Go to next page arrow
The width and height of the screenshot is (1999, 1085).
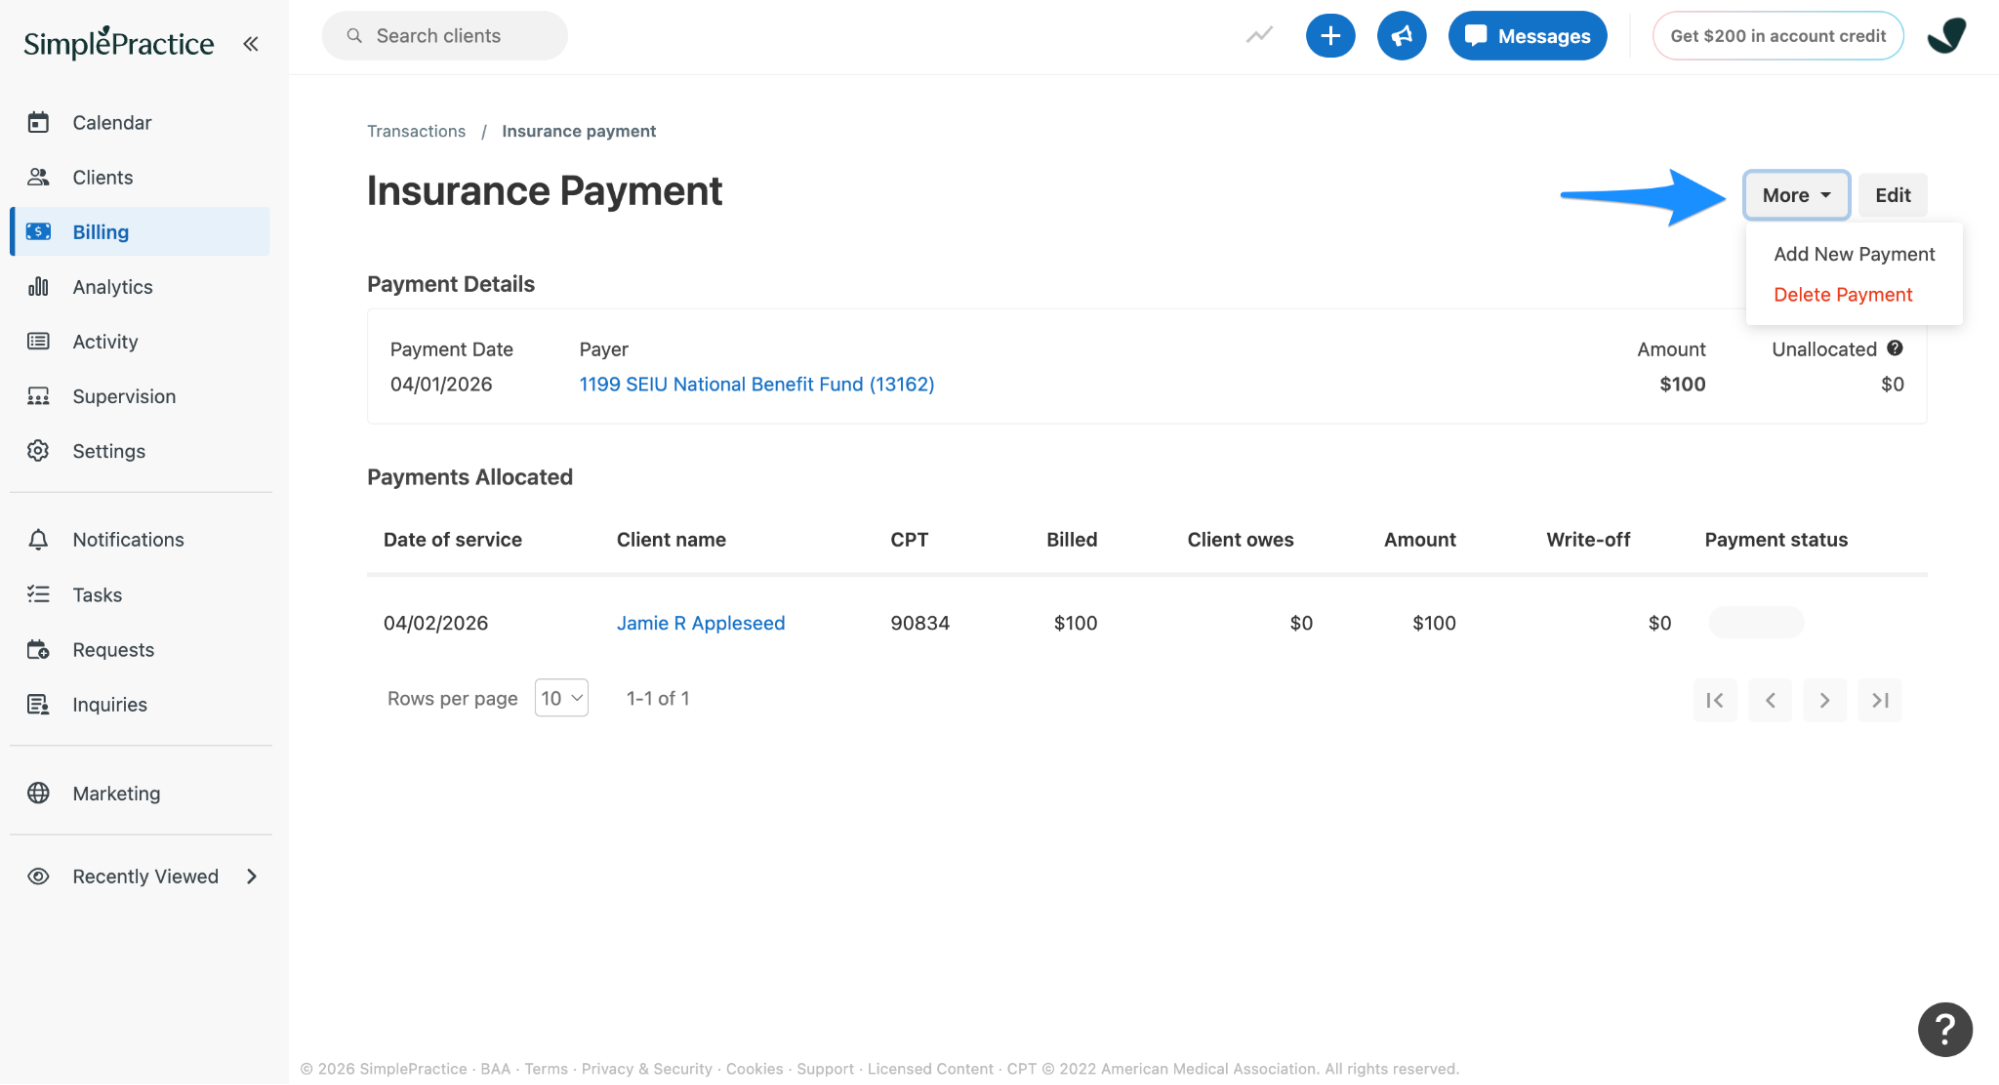coord(1824,700)
